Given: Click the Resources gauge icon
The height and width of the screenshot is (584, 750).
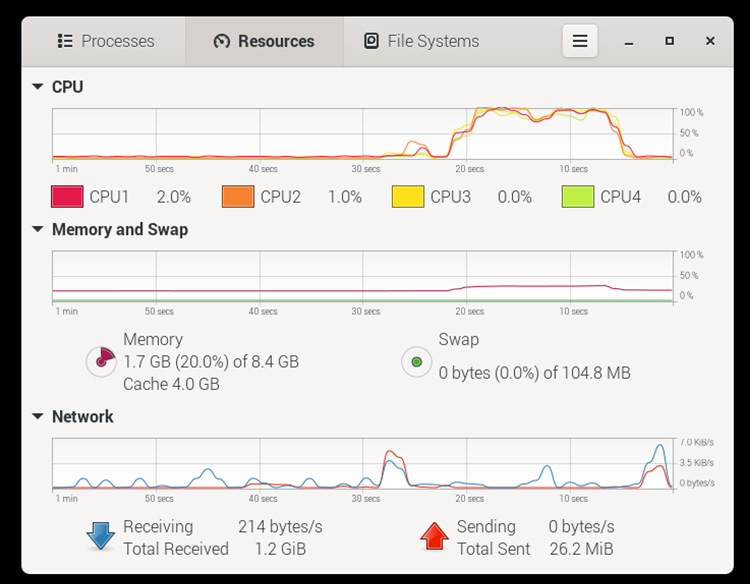Looking at the screenshot, I should pyautogui.click(x=221, y=41).
